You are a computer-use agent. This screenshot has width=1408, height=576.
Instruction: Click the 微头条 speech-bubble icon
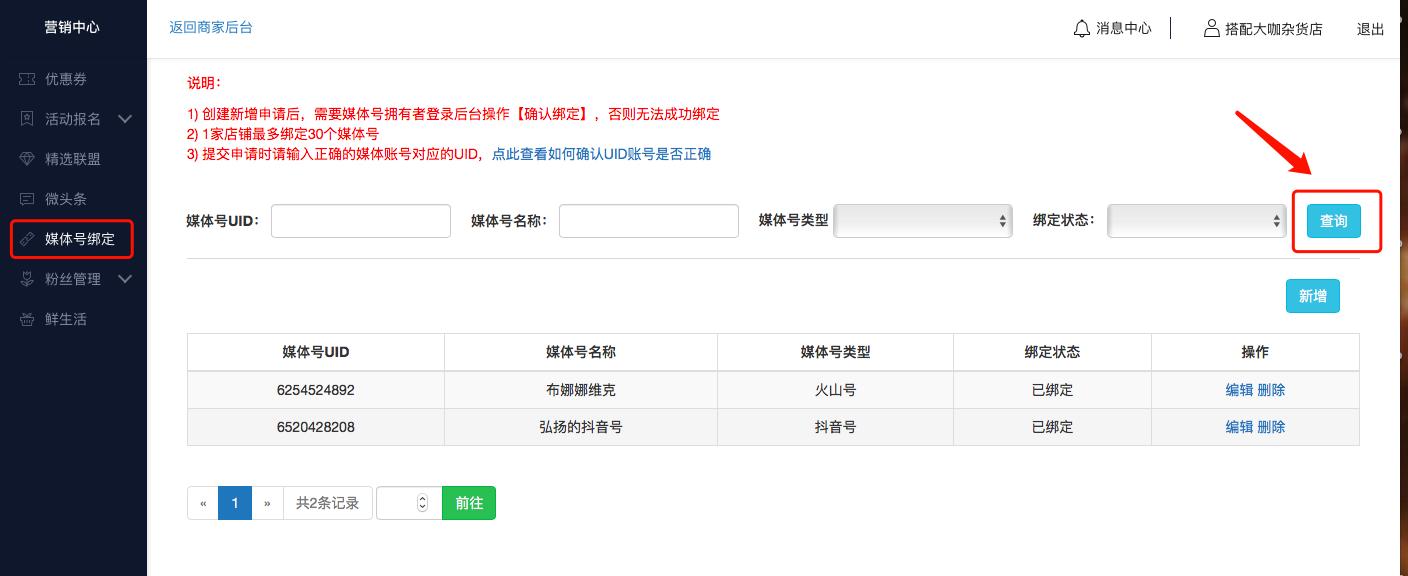[x=25, y=199]
